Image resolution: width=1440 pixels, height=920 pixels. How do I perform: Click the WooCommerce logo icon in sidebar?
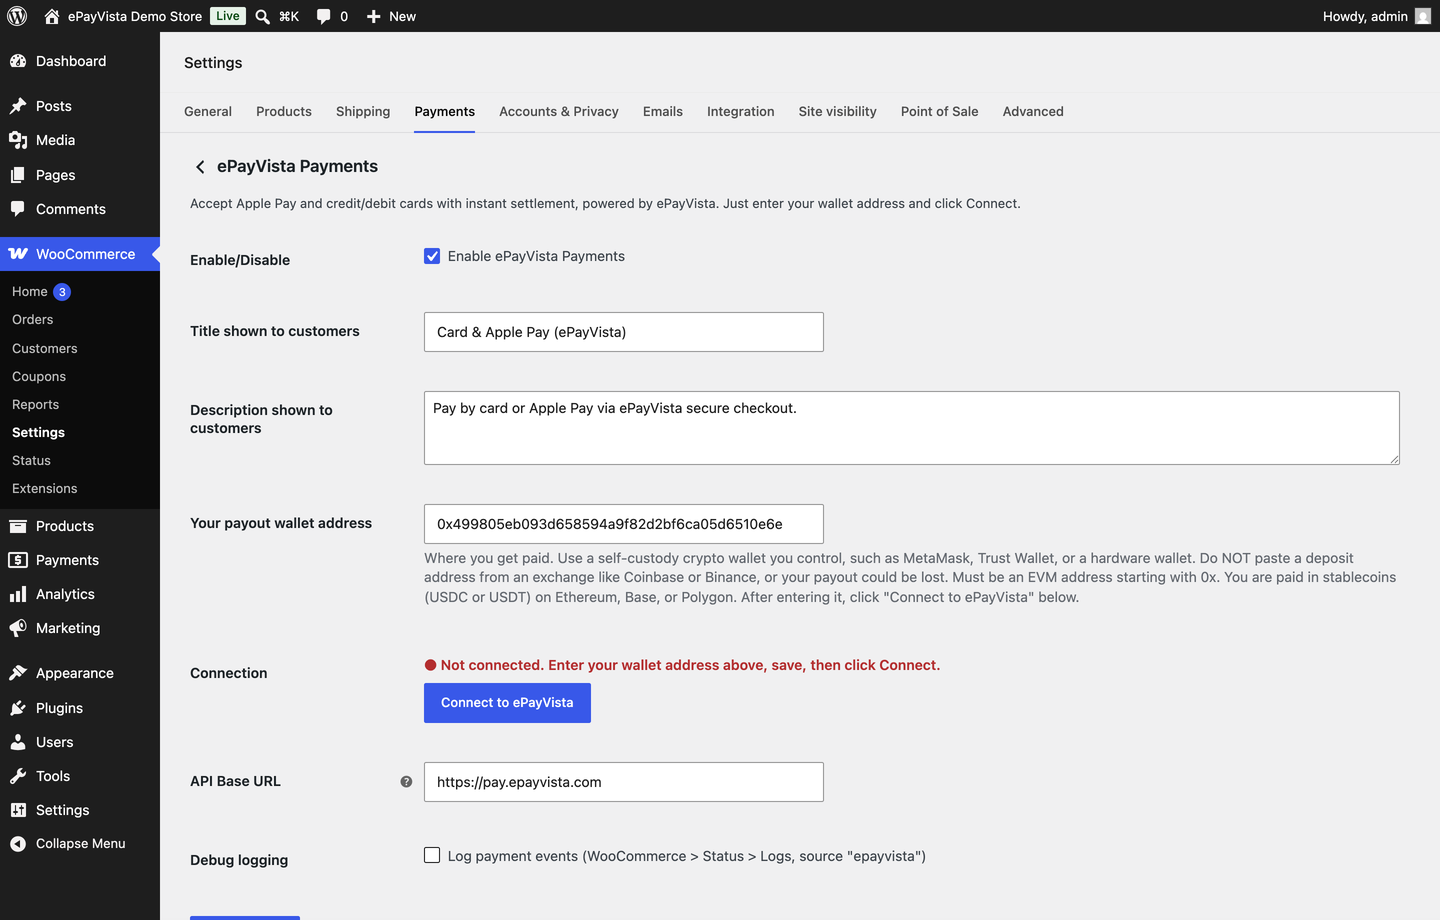tap(18, 254)
